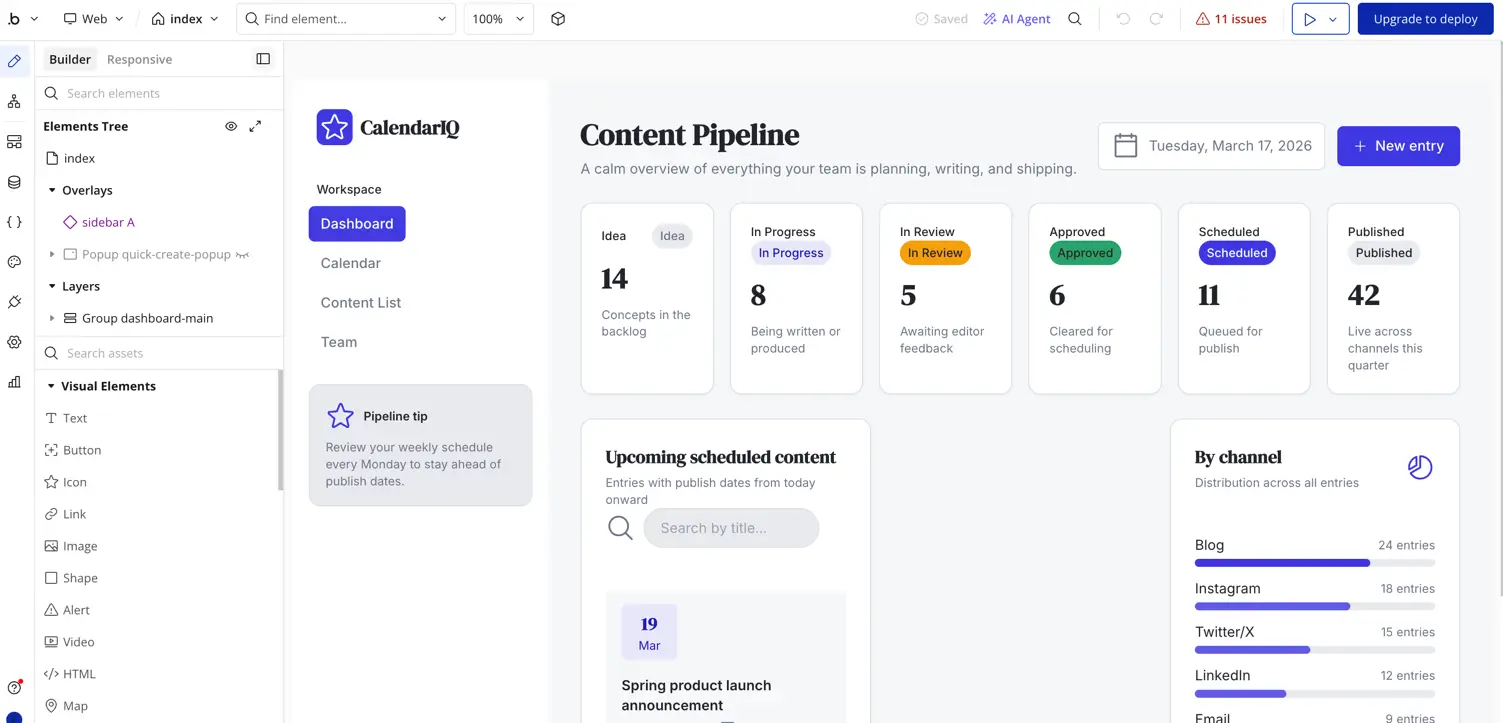Viewport: 1503px width, 723px height.
Task: Click Upgrade to deploy
Action: click(1425, 19)
